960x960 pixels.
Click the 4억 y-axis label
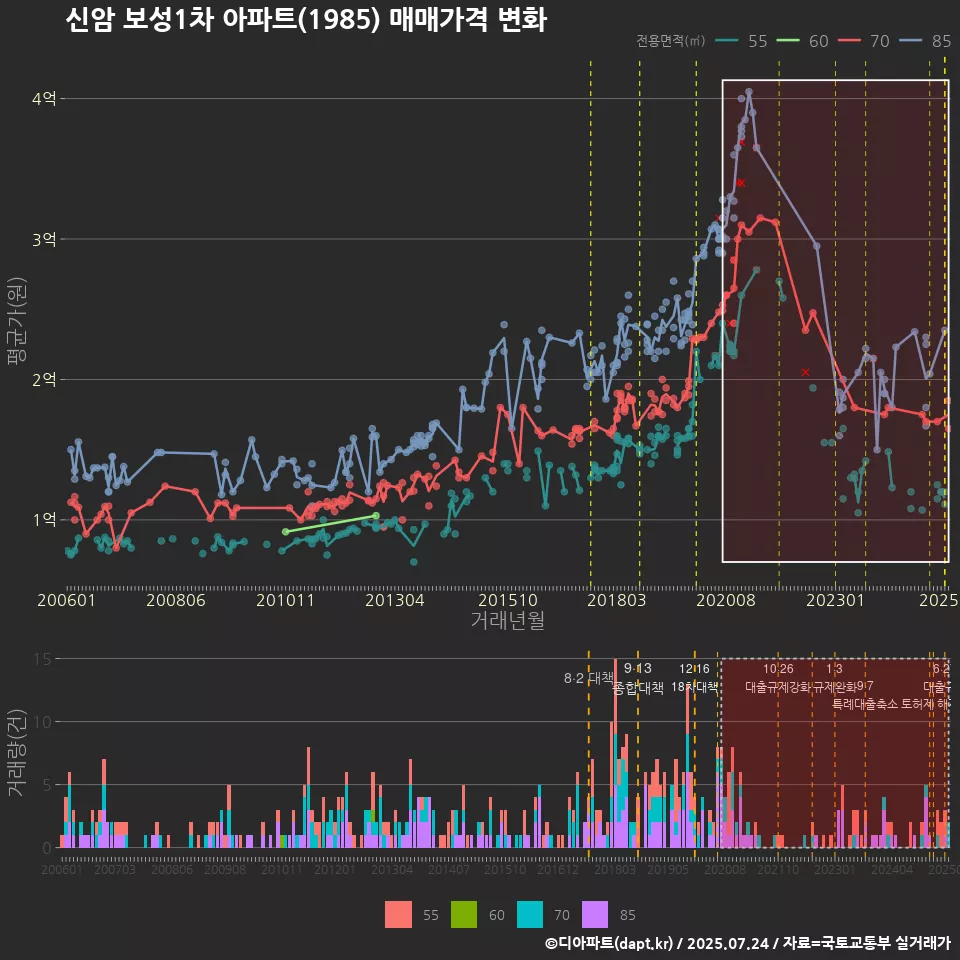click(43, 99)
